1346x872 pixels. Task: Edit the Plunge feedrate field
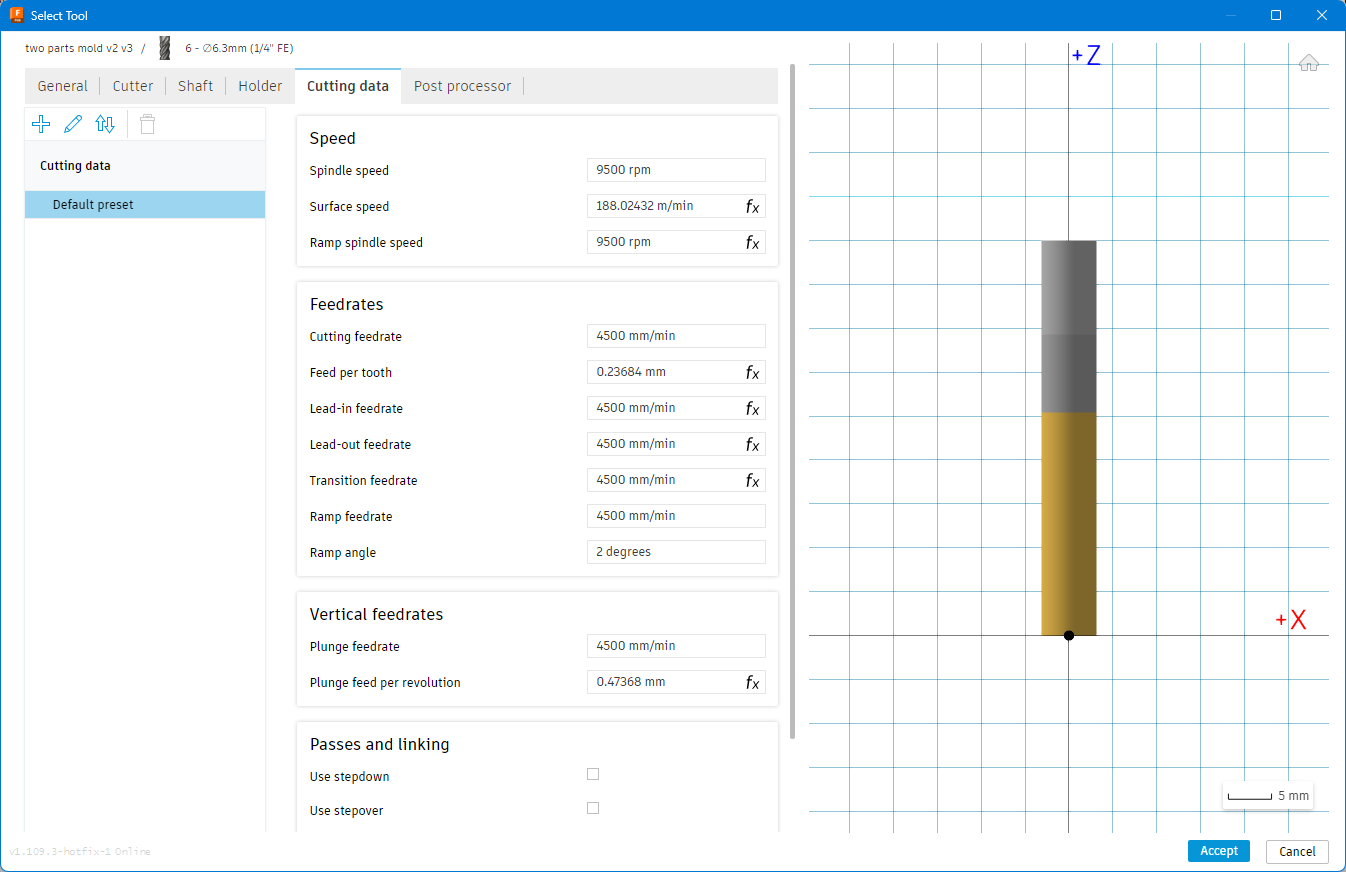[676, 646]
